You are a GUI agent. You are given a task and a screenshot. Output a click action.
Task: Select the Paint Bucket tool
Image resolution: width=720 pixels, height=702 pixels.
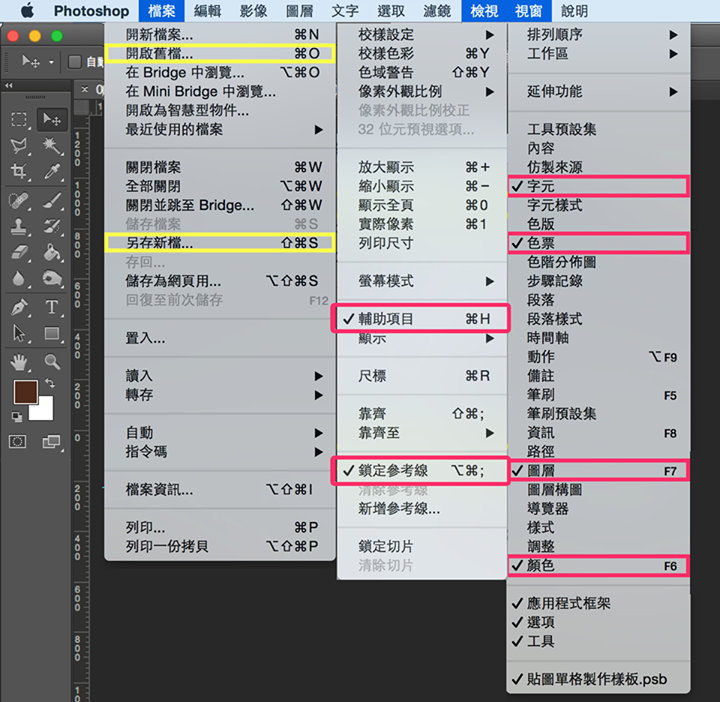(52, 252)
